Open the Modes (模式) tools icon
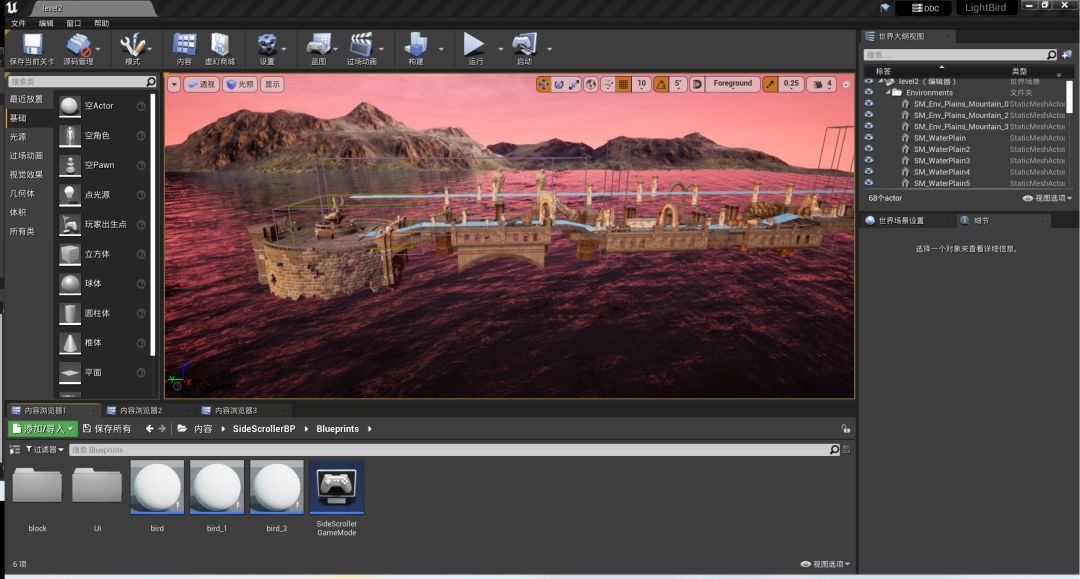1080x579 pixels. click(x=132, y=45)
